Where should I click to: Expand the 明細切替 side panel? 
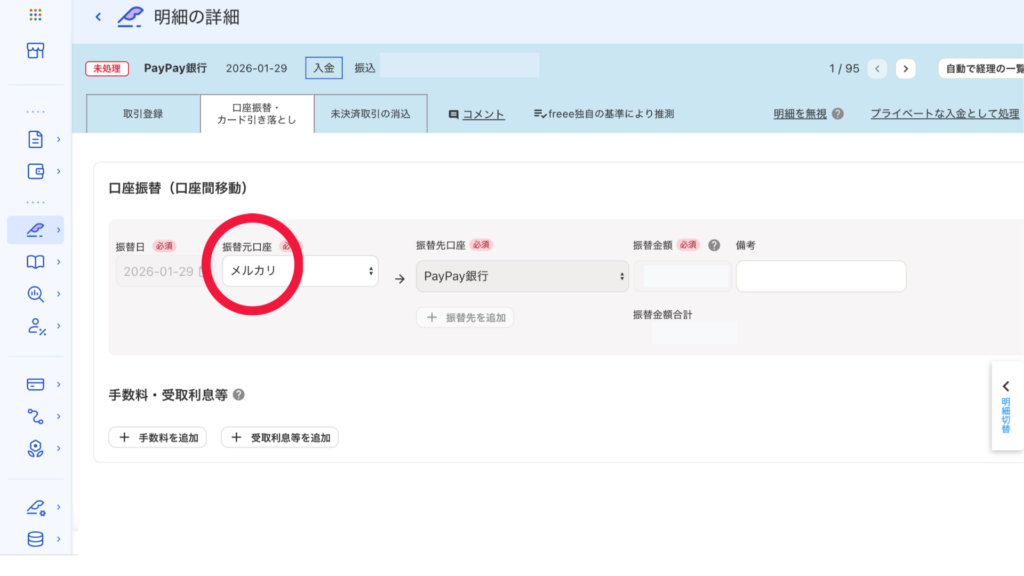coord(1006,406)
